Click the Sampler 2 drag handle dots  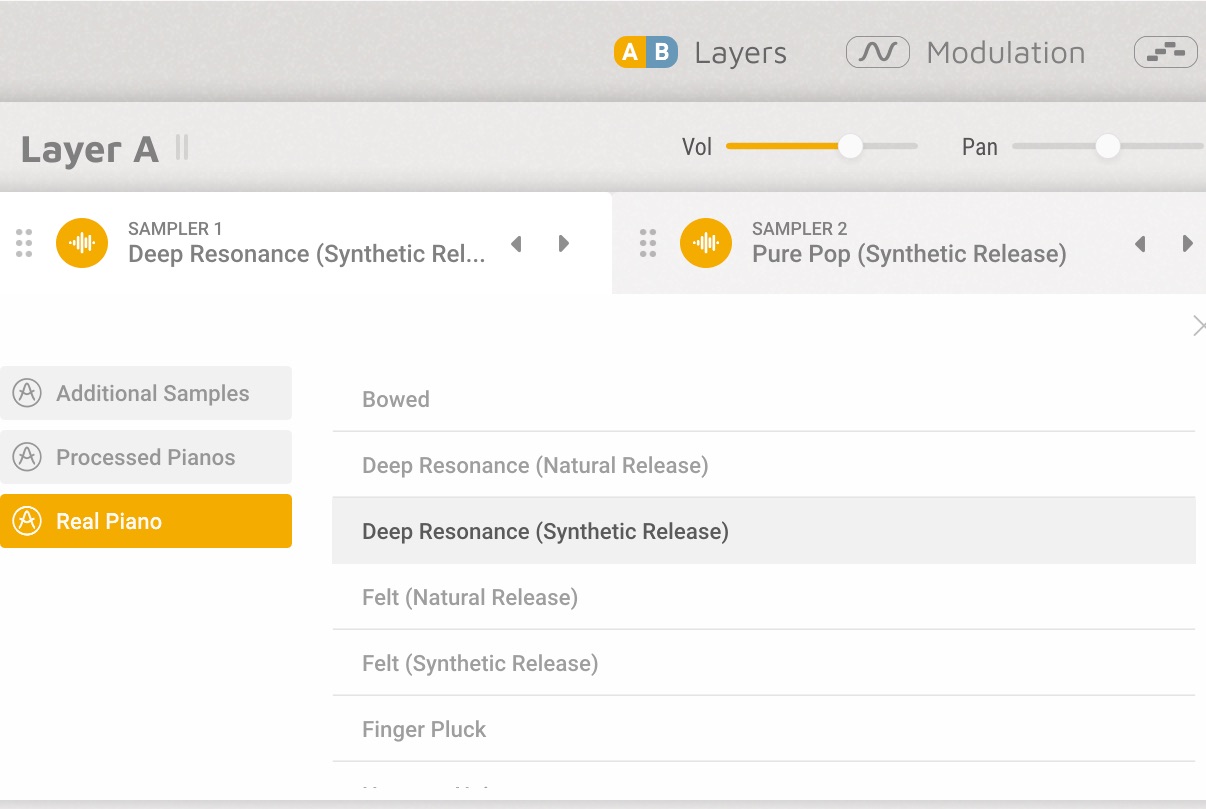648,243
